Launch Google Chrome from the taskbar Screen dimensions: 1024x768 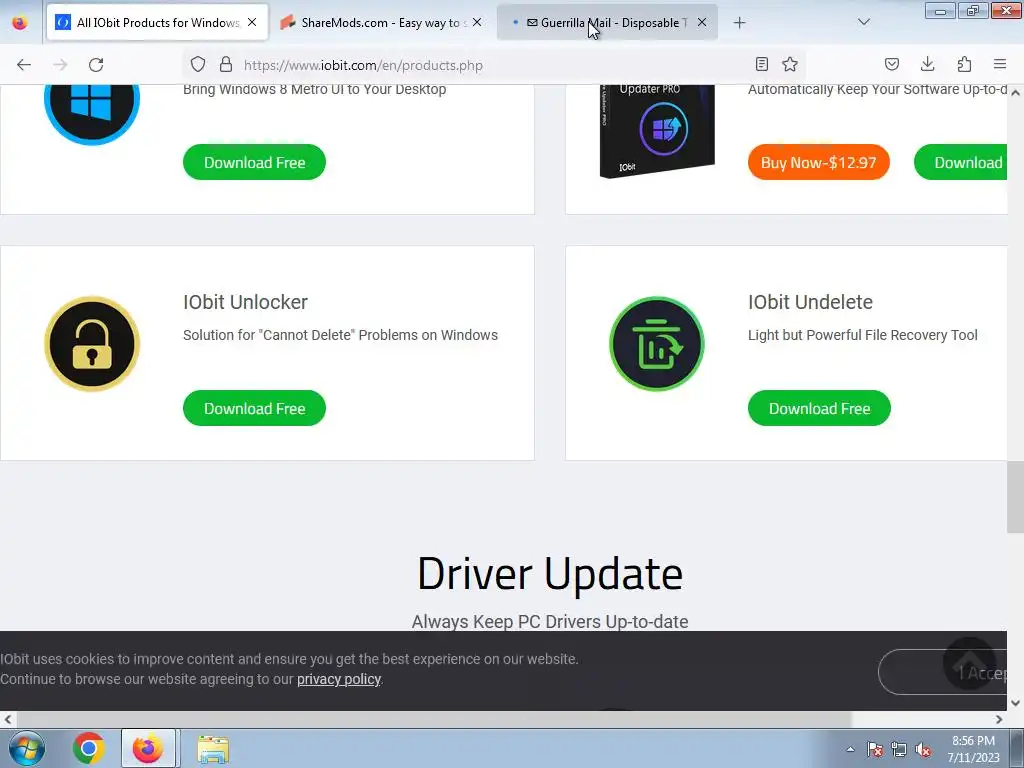point(89,748)
